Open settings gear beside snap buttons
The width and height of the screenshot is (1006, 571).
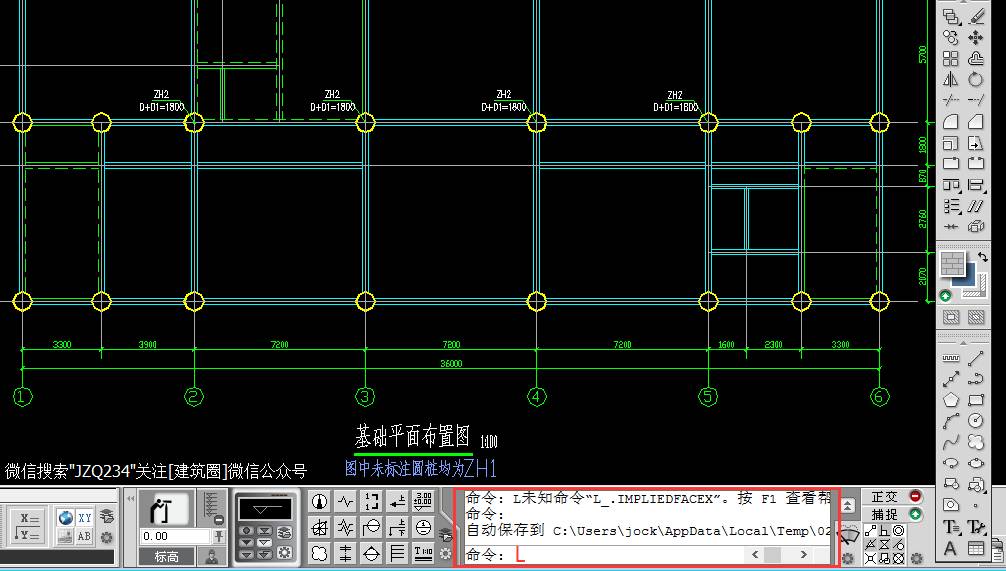click(917, 558)
